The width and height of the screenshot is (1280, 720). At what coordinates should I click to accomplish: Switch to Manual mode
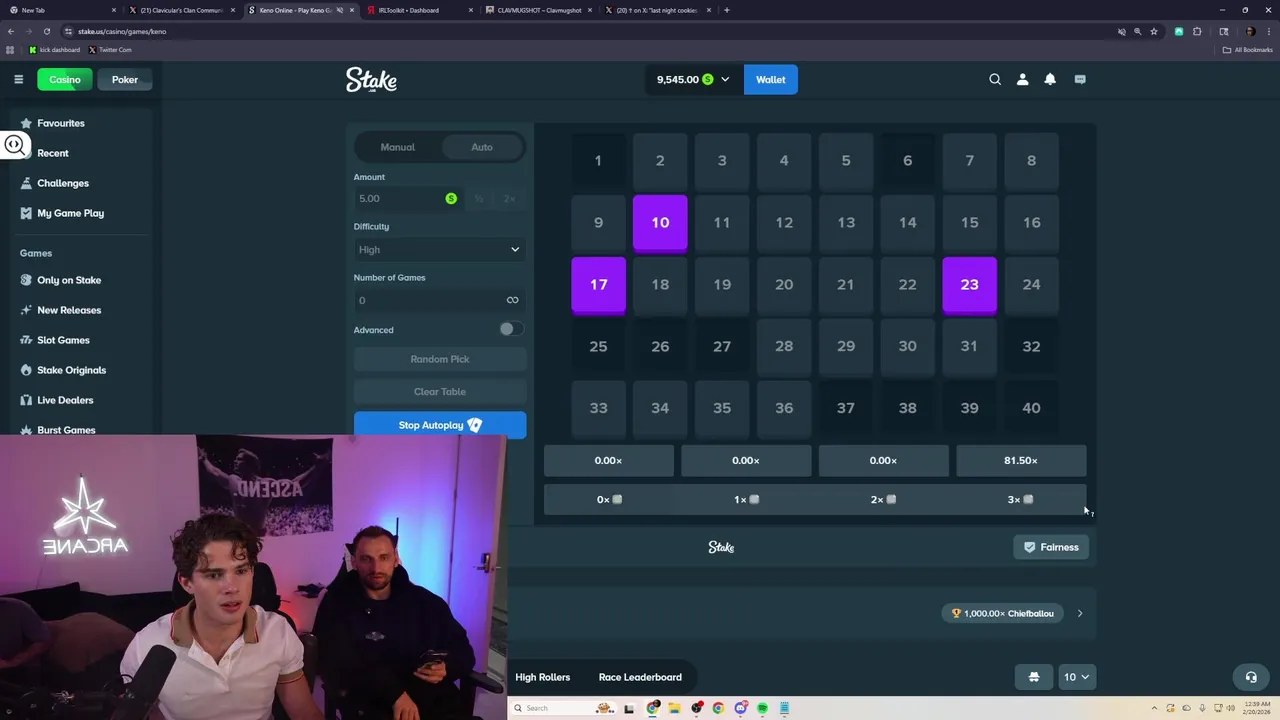pos(397,147)
